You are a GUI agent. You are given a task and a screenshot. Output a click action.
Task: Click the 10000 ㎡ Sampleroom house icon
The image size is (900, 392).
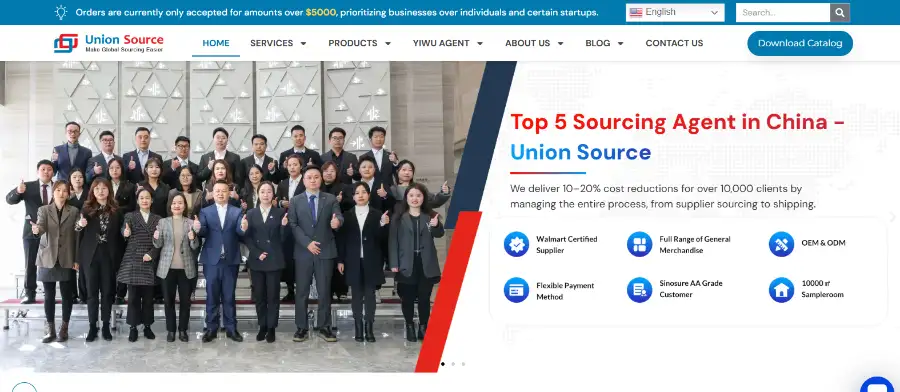(781, 290)
